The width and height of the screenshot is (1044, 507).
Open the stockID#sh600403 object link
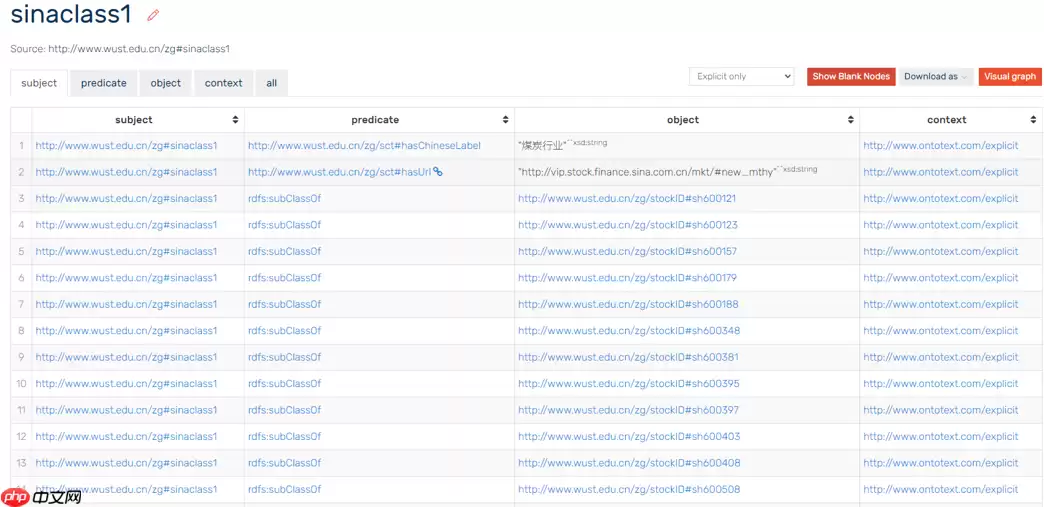click(x=629, y=437)
